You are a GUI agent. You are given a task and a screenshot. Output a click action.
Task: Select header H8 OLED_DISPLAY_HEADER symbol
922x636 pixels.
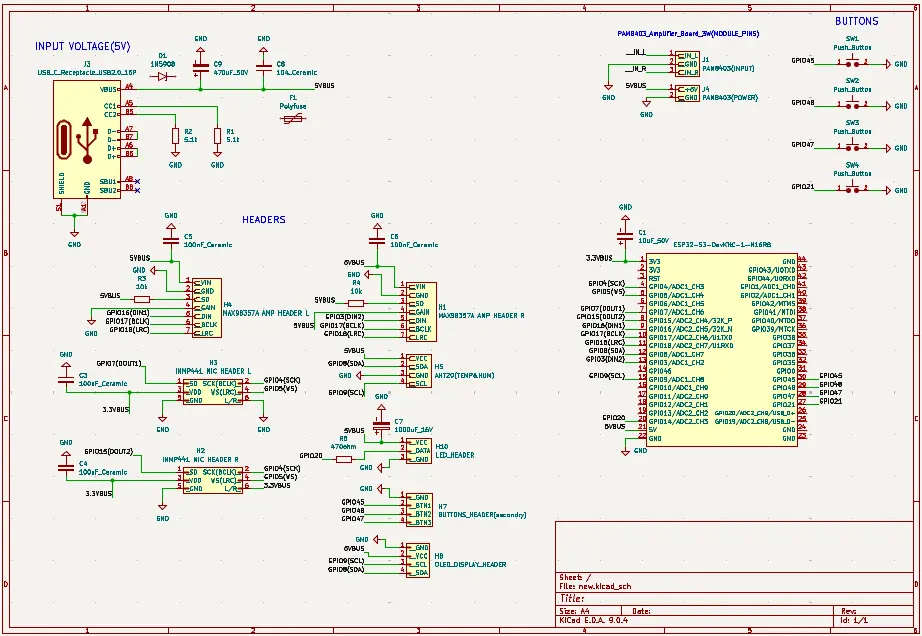417,560
